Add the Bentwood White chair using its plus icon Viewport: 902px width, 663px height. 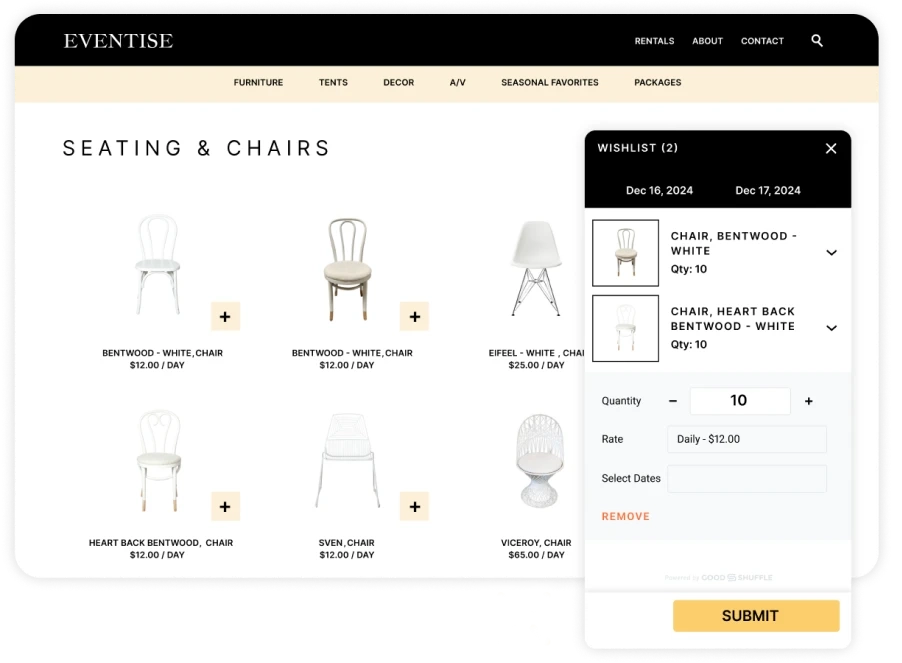pyautogui.click(x=225, y=315)
